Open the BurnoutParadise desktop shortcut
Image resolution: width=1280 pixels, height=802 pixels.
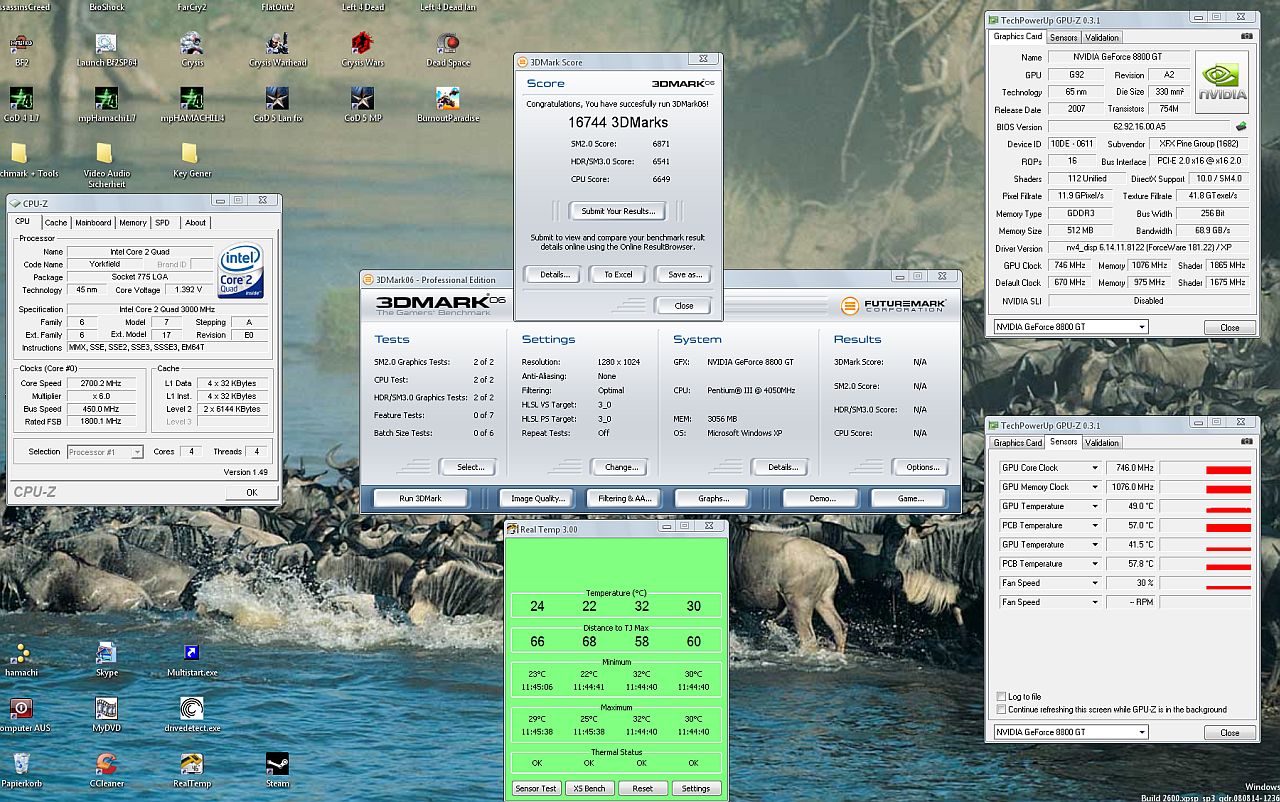448,105
